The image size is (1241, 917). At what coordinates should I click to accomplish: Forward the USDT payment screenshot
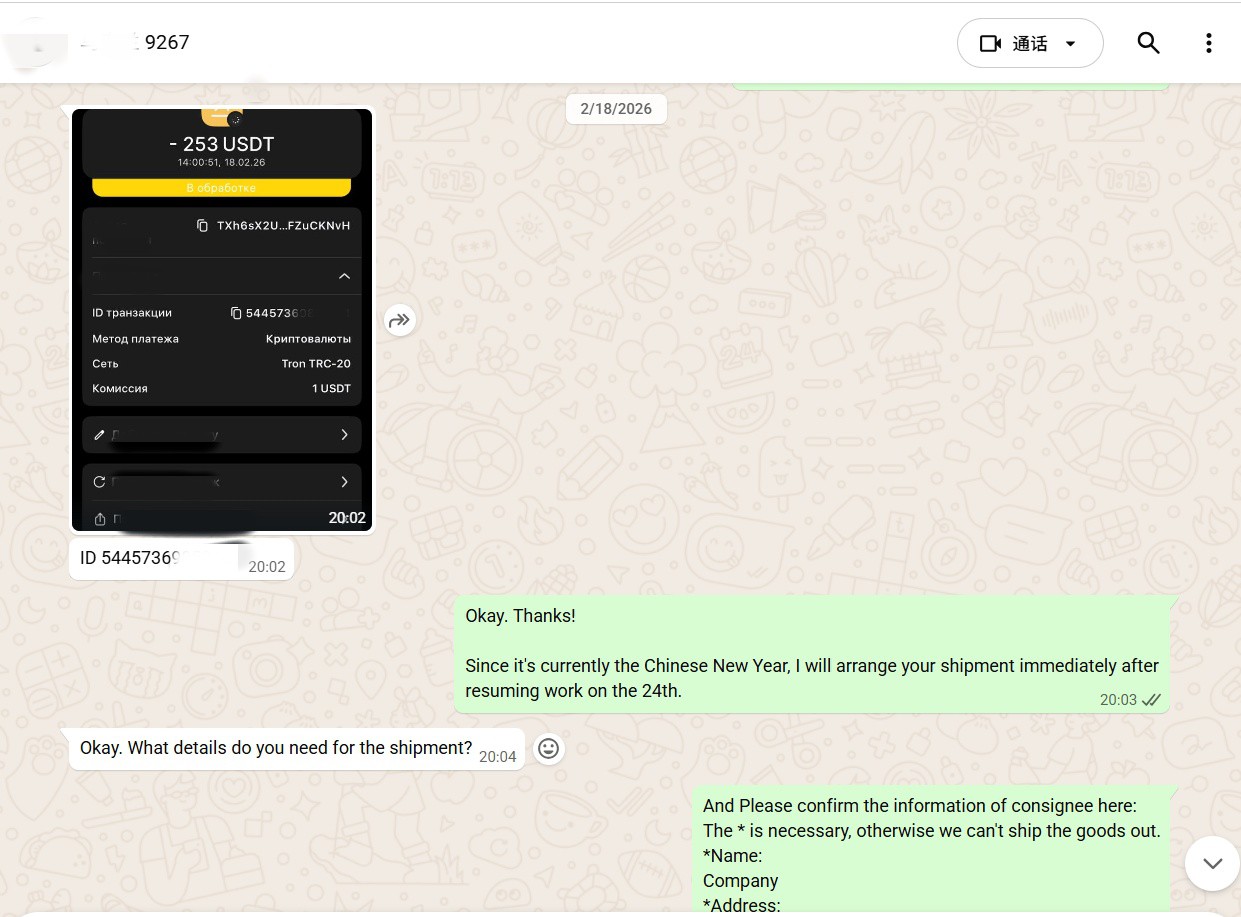(x=399, y=320)
